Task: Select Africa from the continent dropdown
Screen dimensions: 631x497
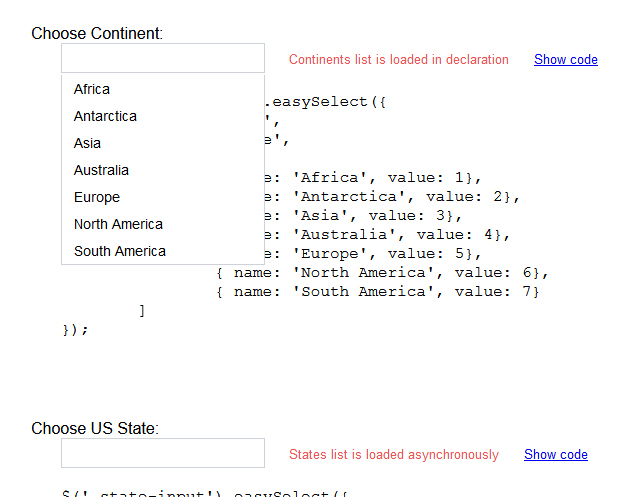Action: point(92,89)
